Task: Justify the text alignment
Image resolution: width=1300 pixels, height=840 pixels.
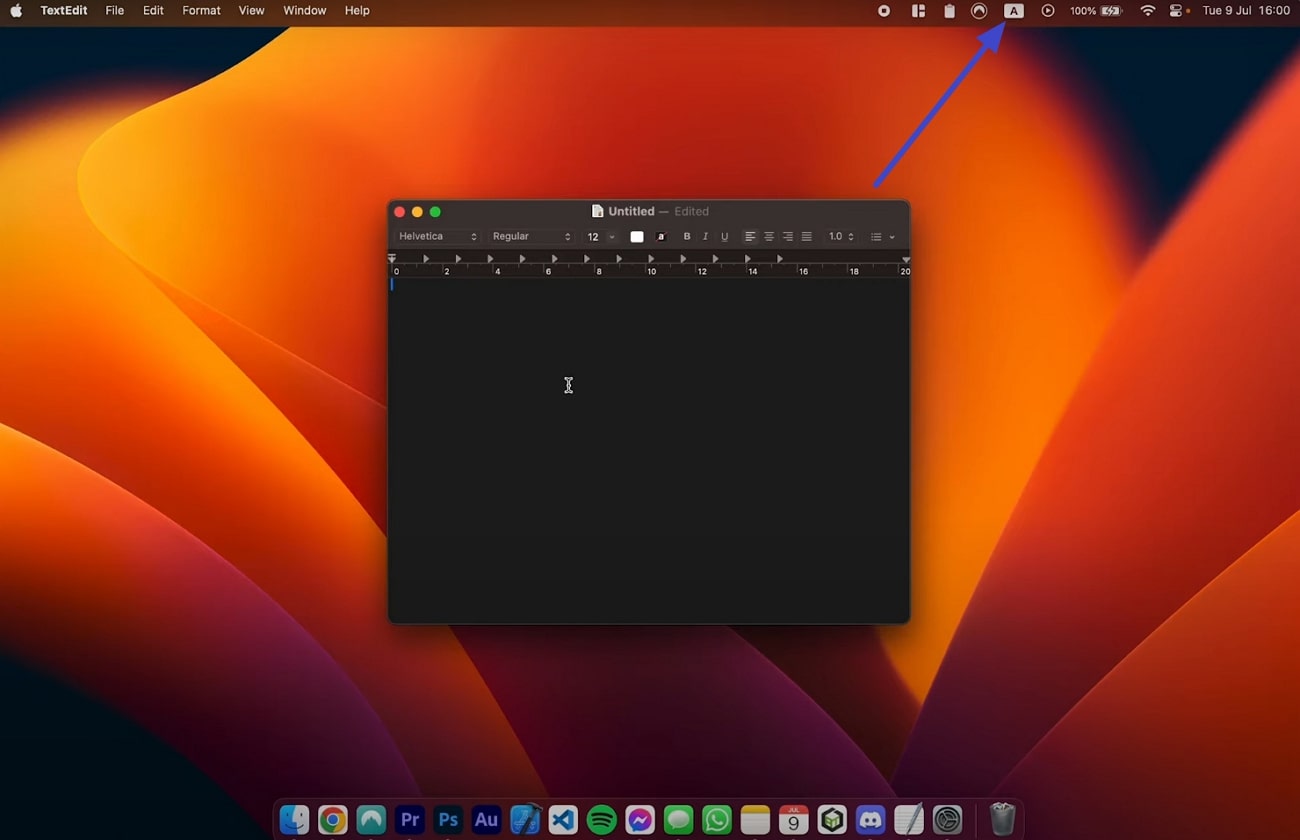Action: (807, 237)
